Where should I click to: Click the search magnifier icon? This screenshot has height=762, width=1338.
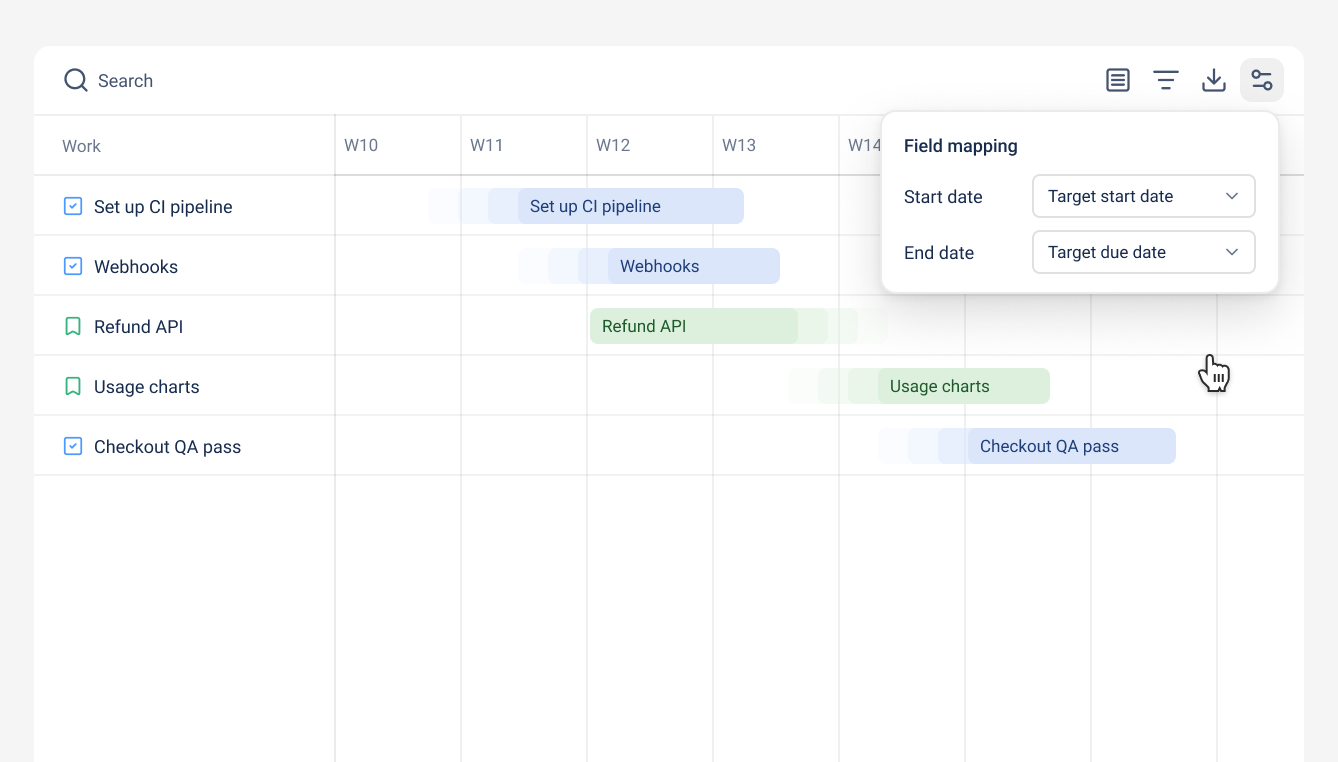[x=76, y=80]
